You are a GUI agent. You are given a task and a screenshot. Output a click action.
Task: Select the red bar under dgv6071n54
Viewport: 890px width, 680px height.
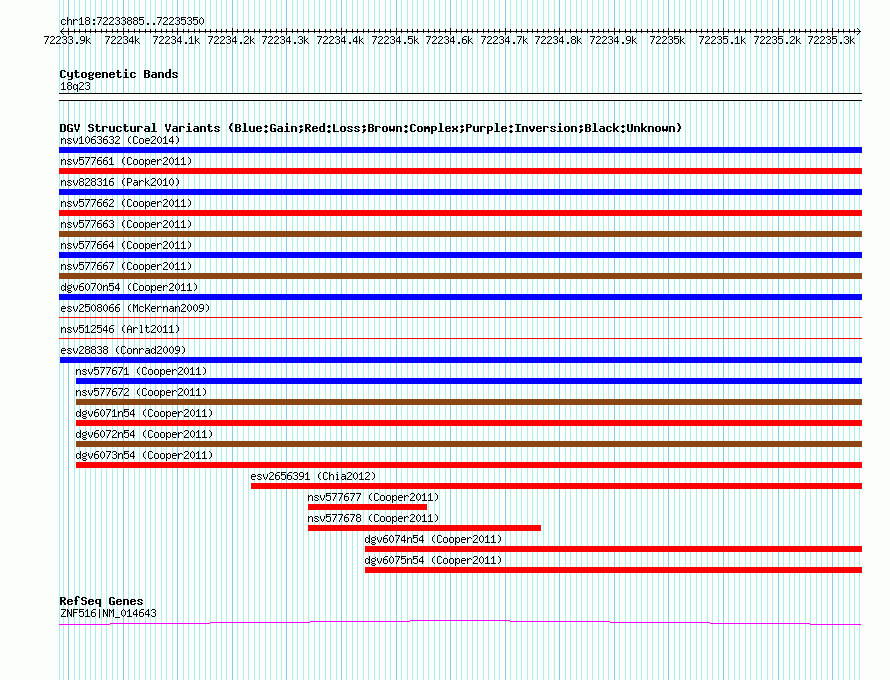469,423
